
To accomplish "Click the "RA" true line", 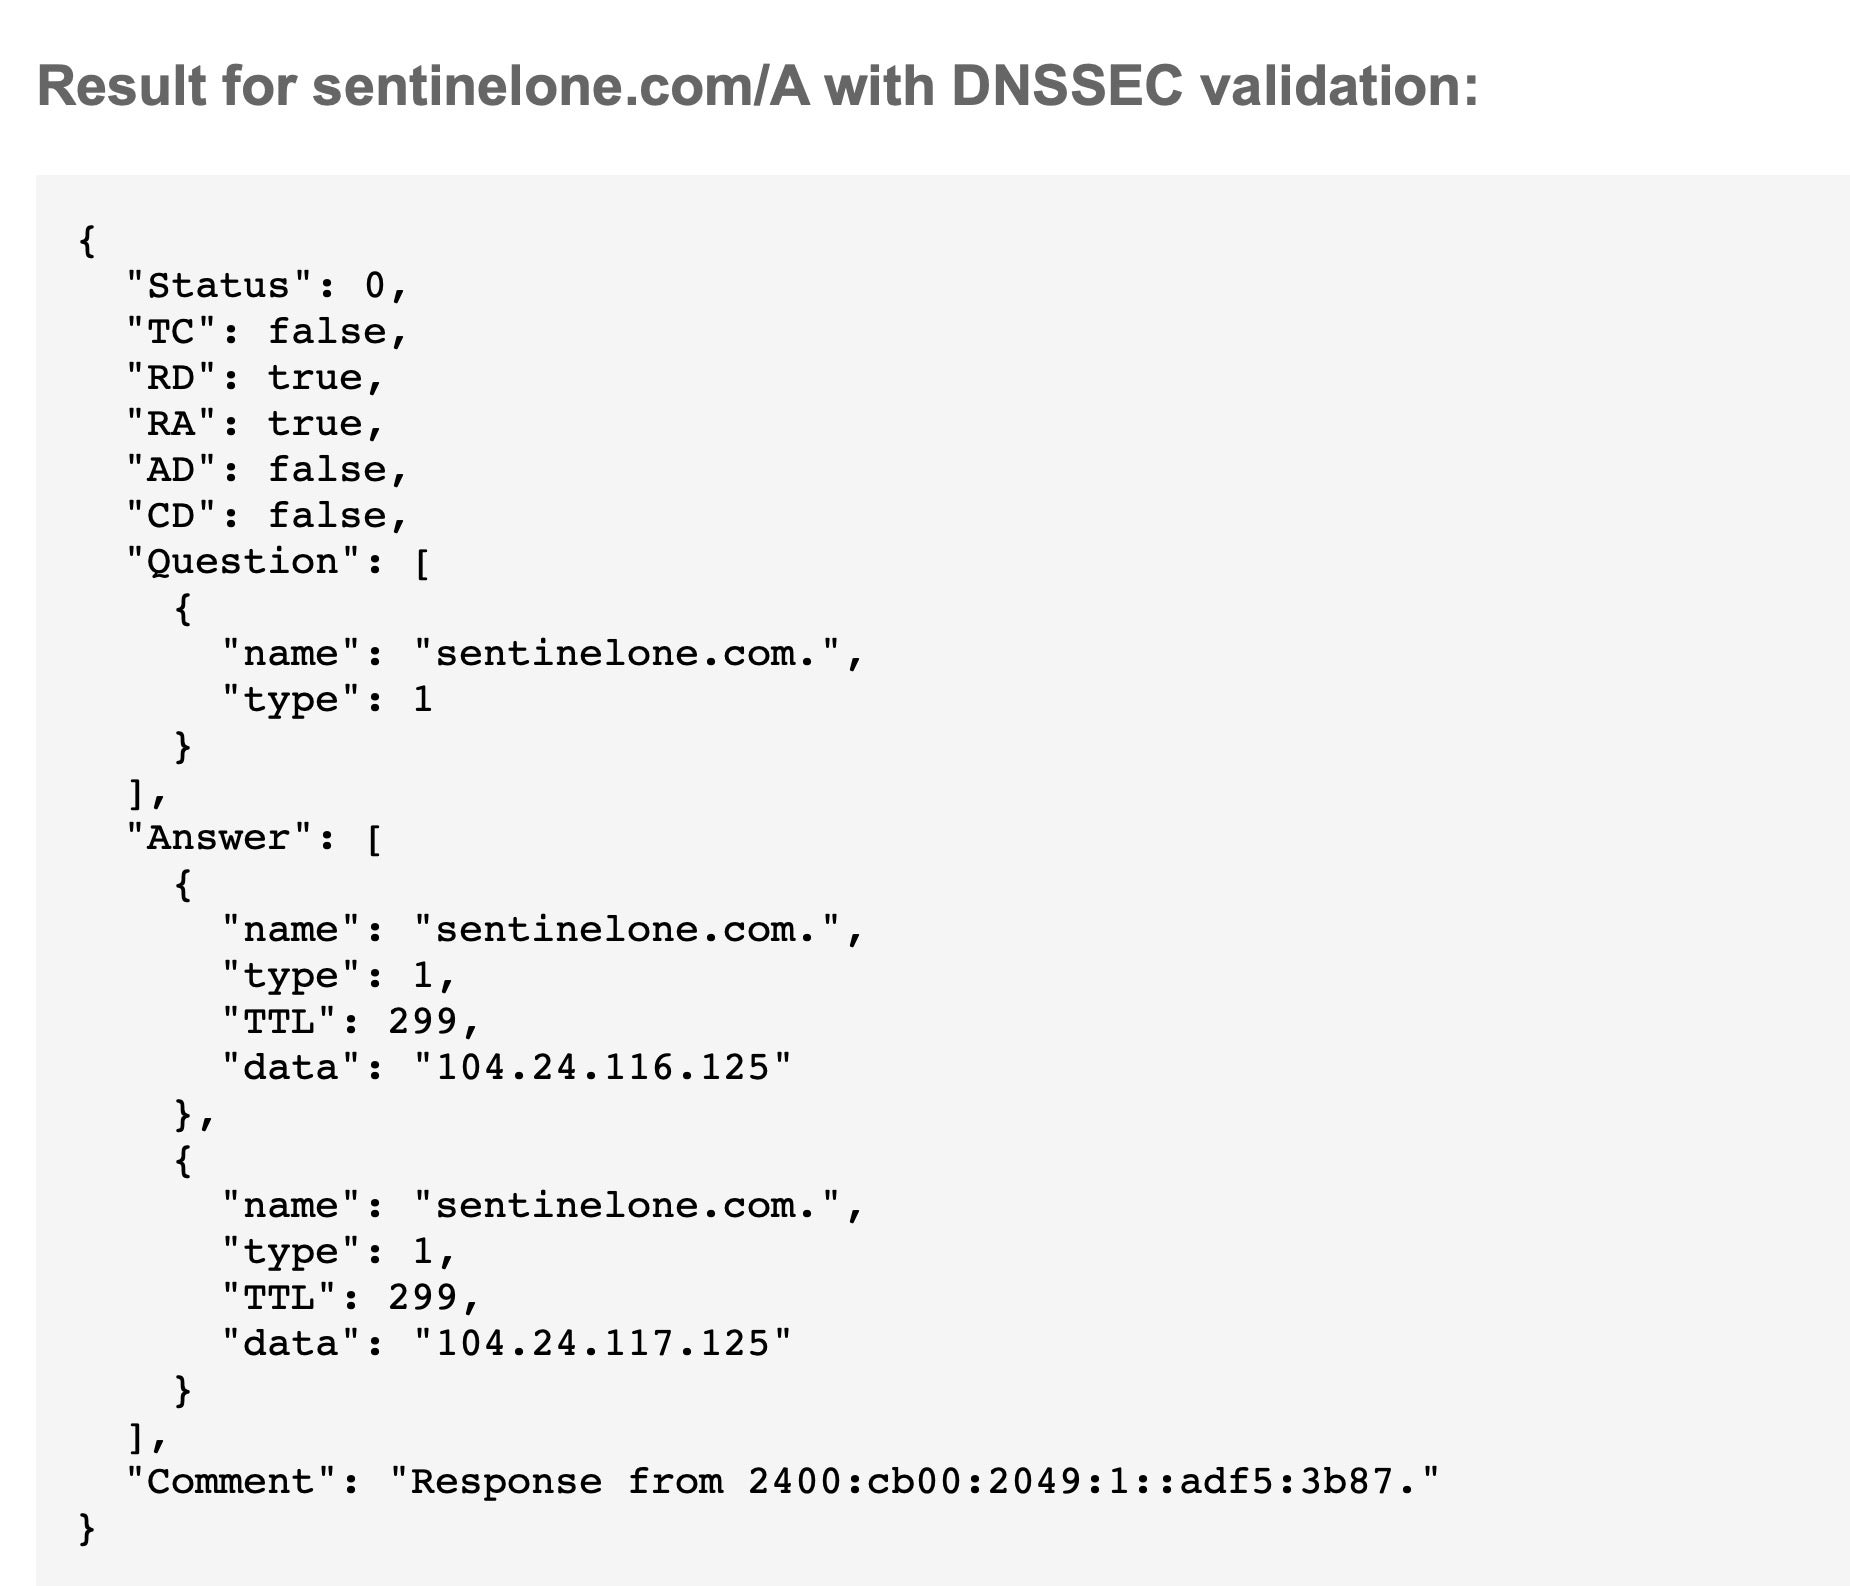I will click(254, 424).
